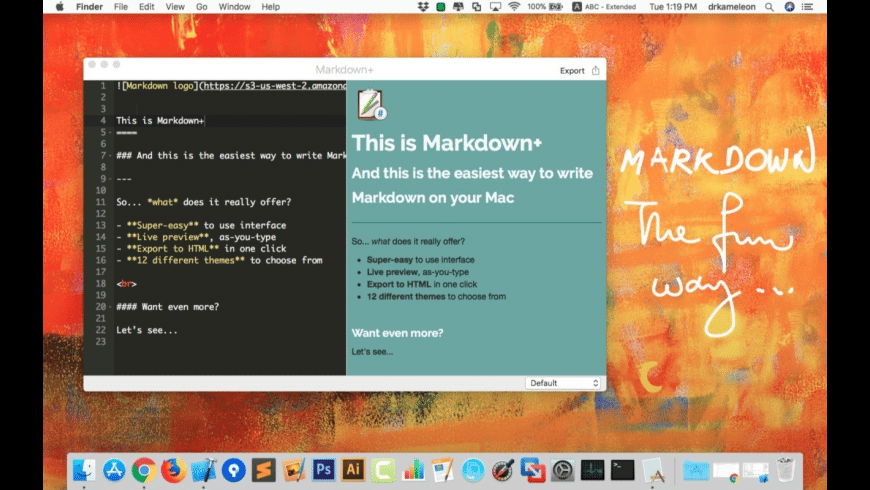
Task: Click the Wi-Fi status icon
Action: tap(514, 7)
